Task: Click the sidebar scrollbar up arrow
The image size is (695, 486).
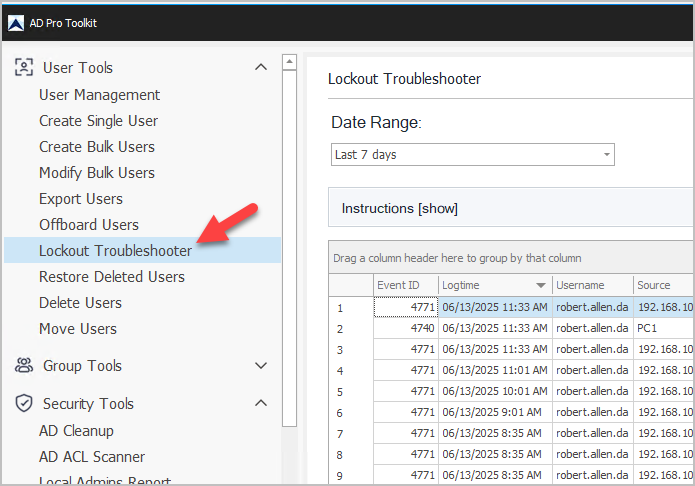Action: point(289,62)
